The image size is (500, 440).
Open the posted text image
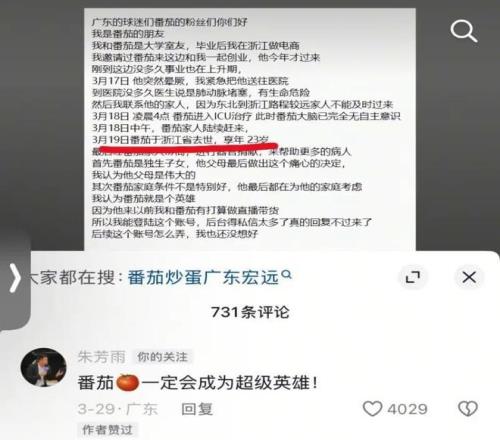(x=250, y=129)
